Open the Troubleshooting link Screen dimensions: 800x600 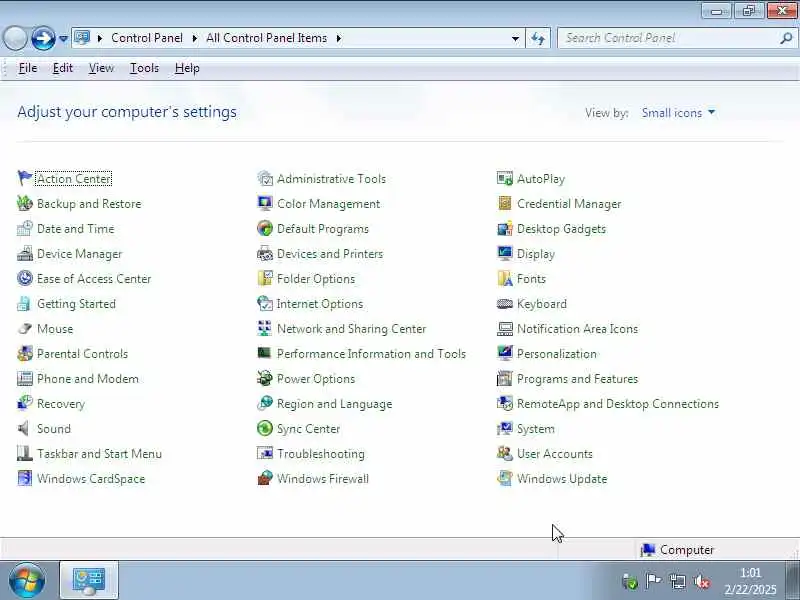321,454
